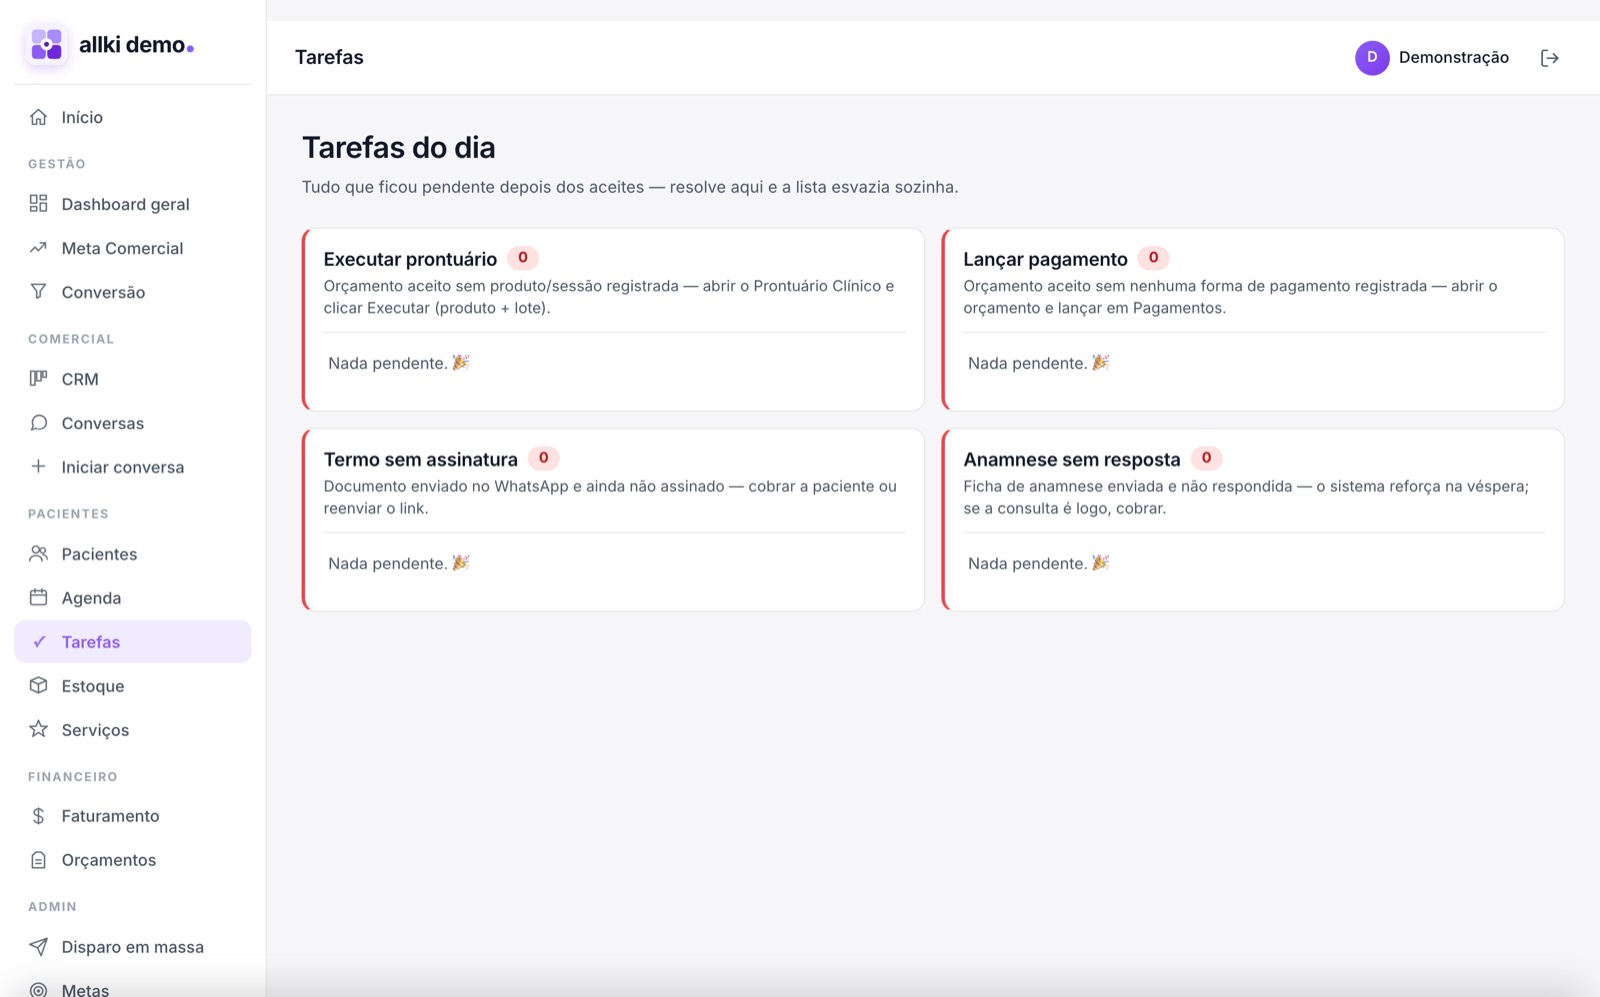Click the Demonstração user name
The width and height of the screenshot is (1600, 997).
tap(1454, 58)
